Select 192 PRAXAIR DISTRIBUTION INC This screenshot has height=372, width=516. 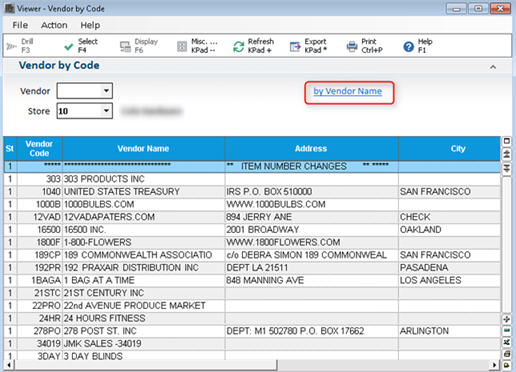[x=131, y=268]
